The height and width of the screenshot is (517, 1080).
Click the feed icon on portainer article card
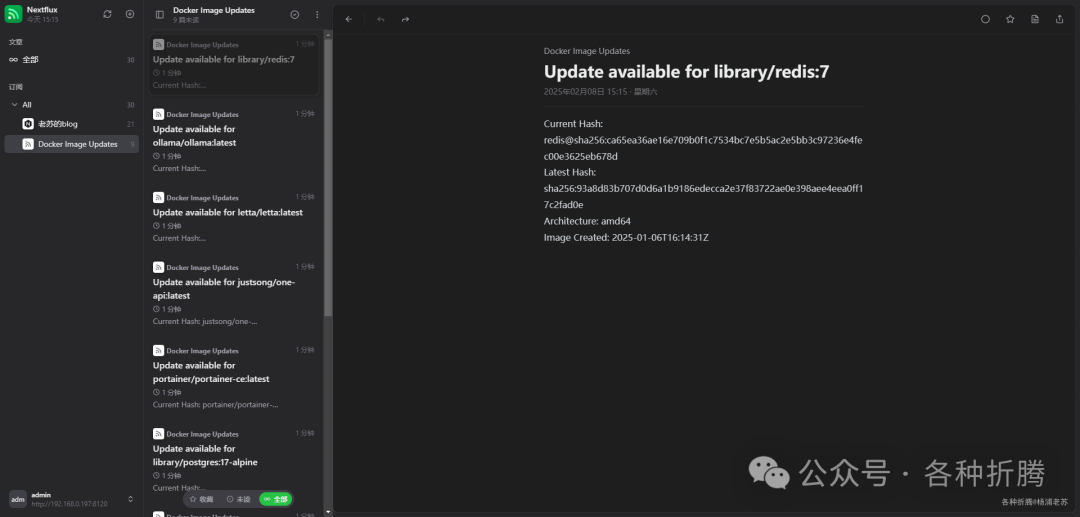coord(158,350)
